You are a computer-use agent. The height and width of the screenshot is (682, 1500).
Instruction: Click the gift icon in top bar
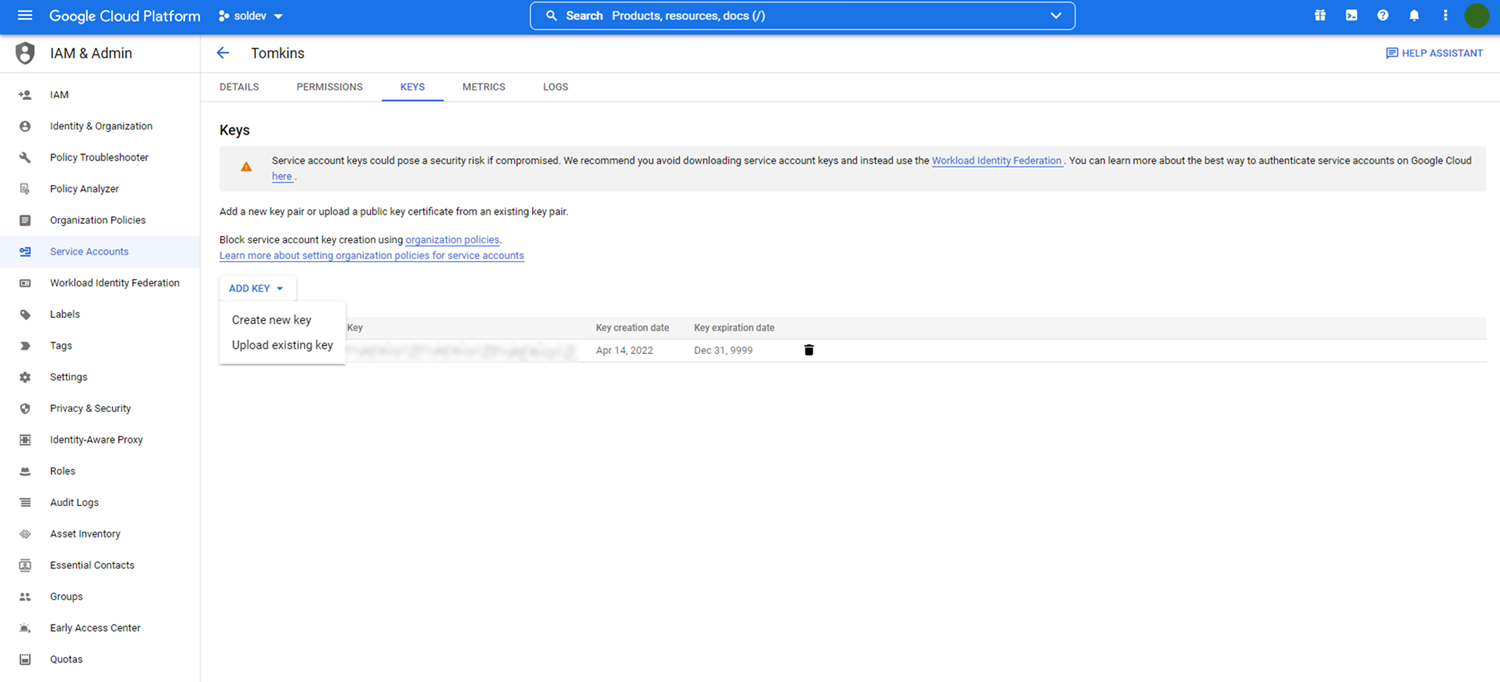pos(1320,16)
